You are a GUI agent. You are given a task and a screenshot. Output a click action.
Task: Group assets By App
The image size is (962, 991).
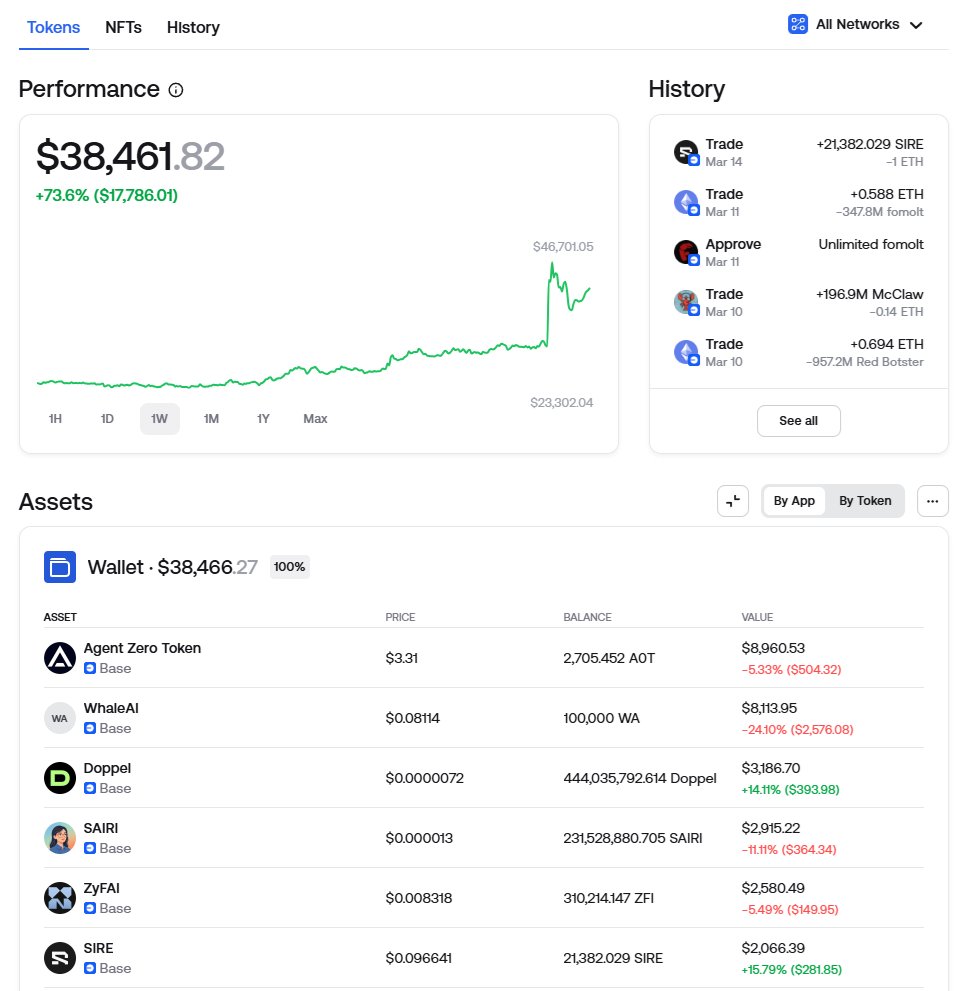tap(794, 501)
